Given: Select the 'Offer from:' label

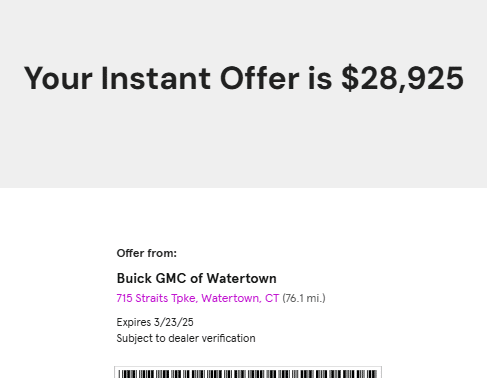Looking at the screenshot, I should (x=147, y=253).
